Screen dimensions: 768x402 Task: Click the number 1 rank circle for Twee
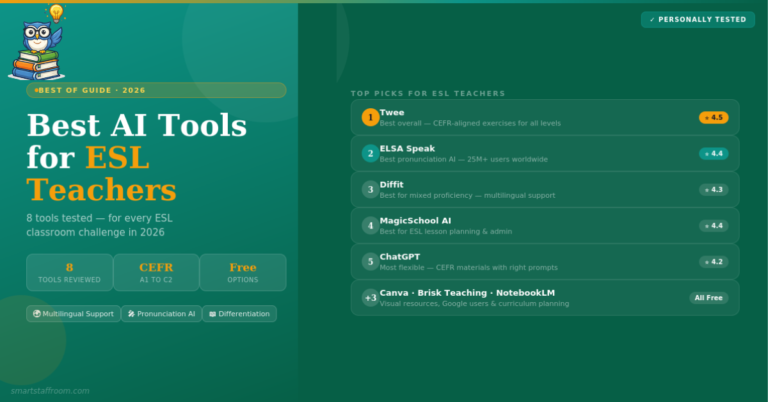pyautogui.click(x=370, y=118)
